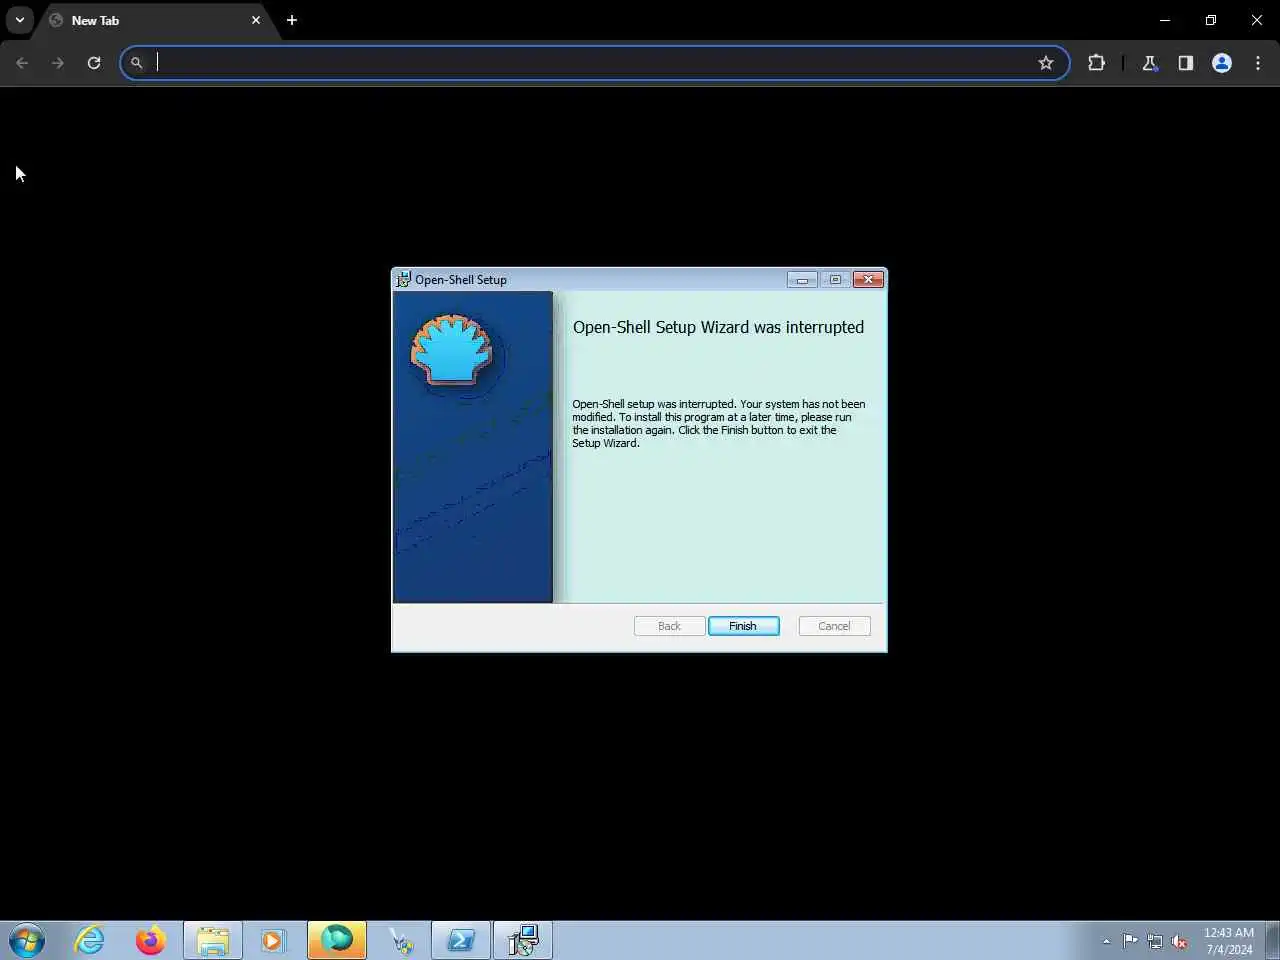
Task: Switch to the teal browser taskbar item
Action: pos(337,941)
